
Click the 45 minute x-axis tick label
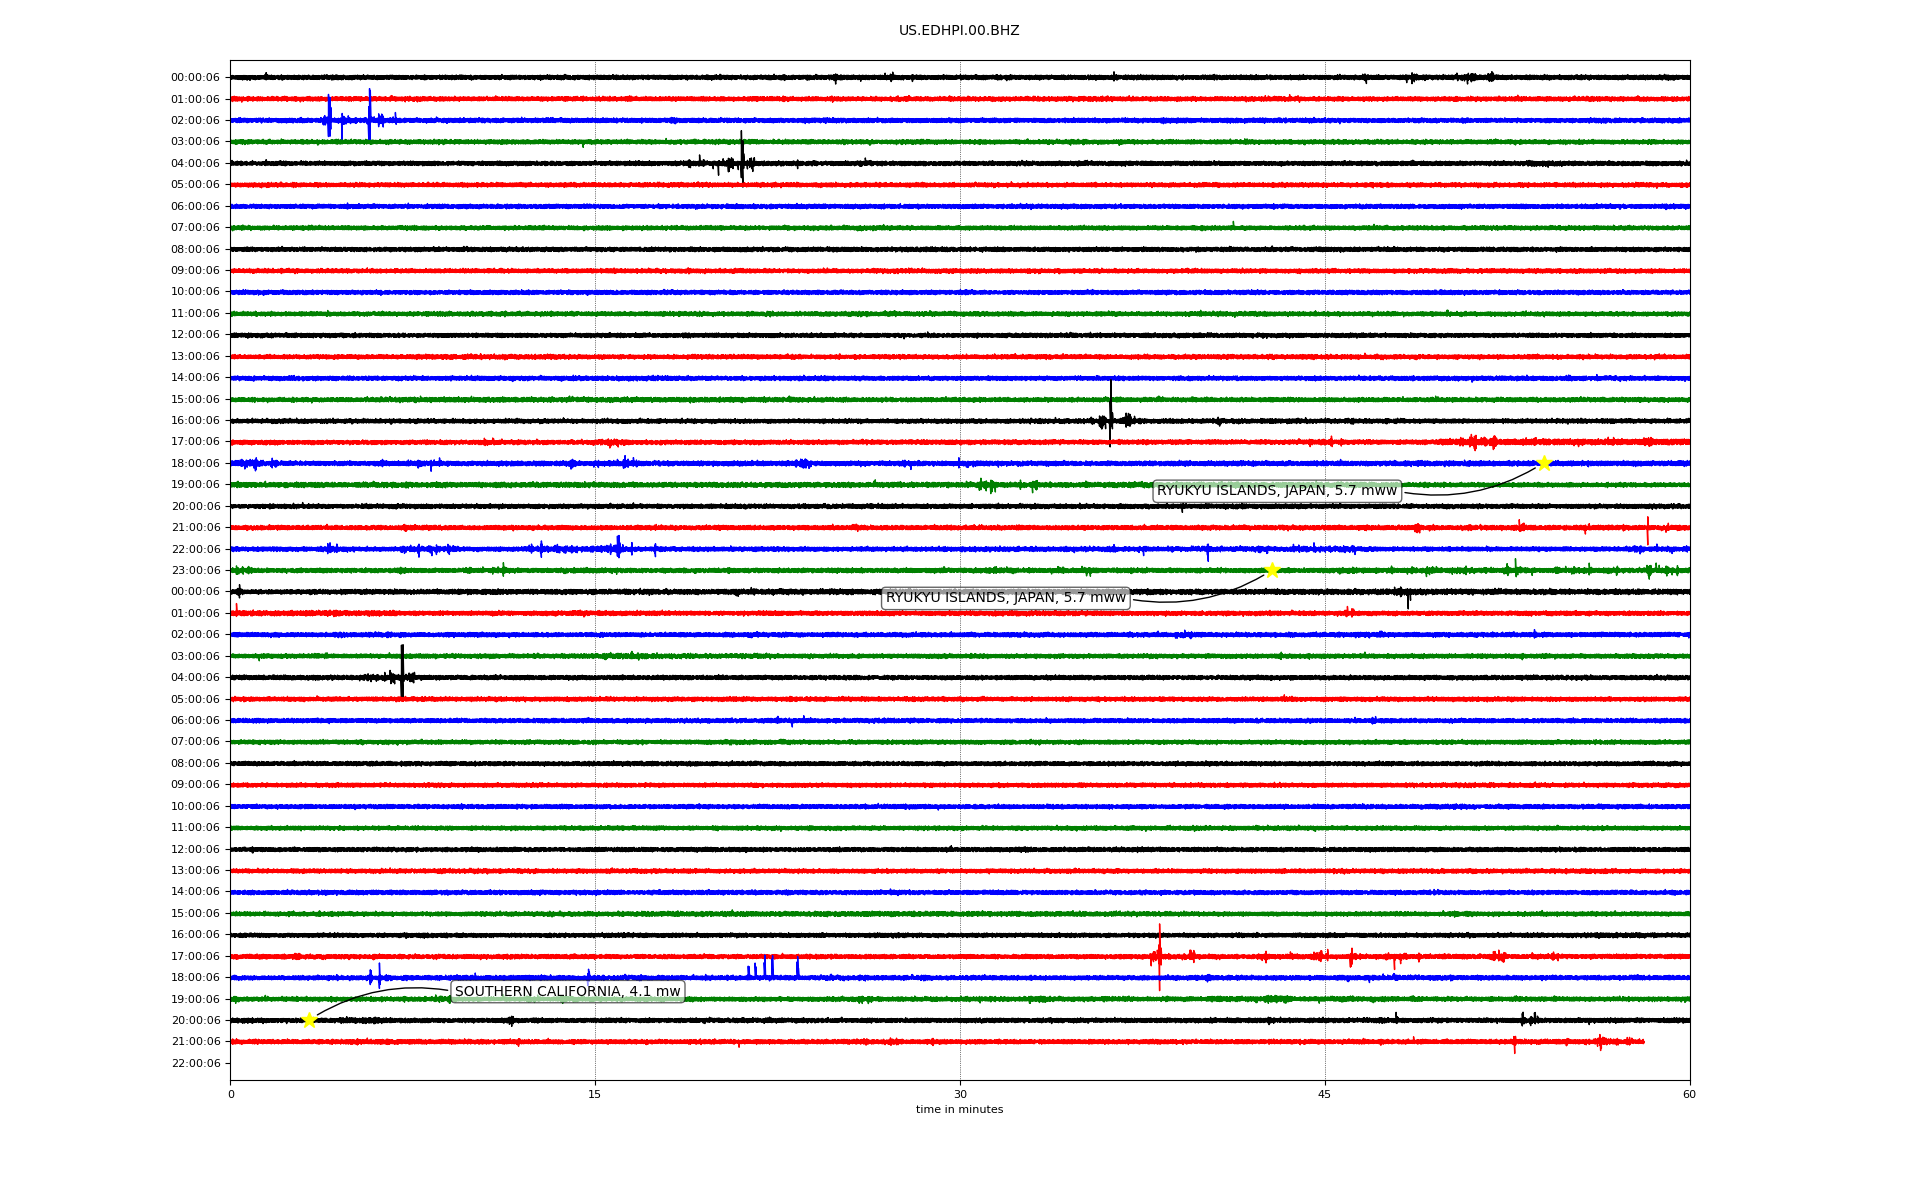[x=1324, y=1094]
